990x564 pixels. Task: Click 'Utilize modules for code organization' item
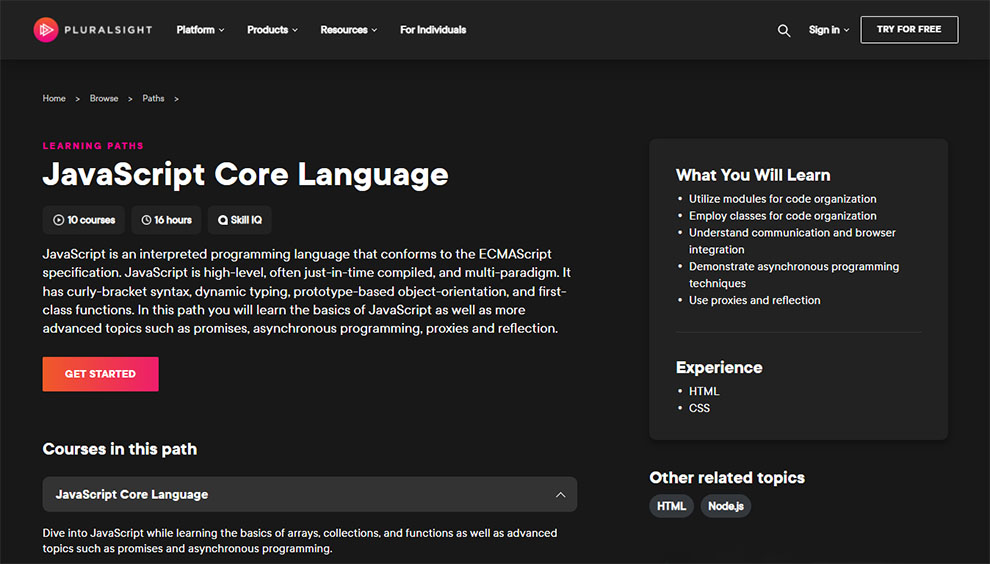782,199
